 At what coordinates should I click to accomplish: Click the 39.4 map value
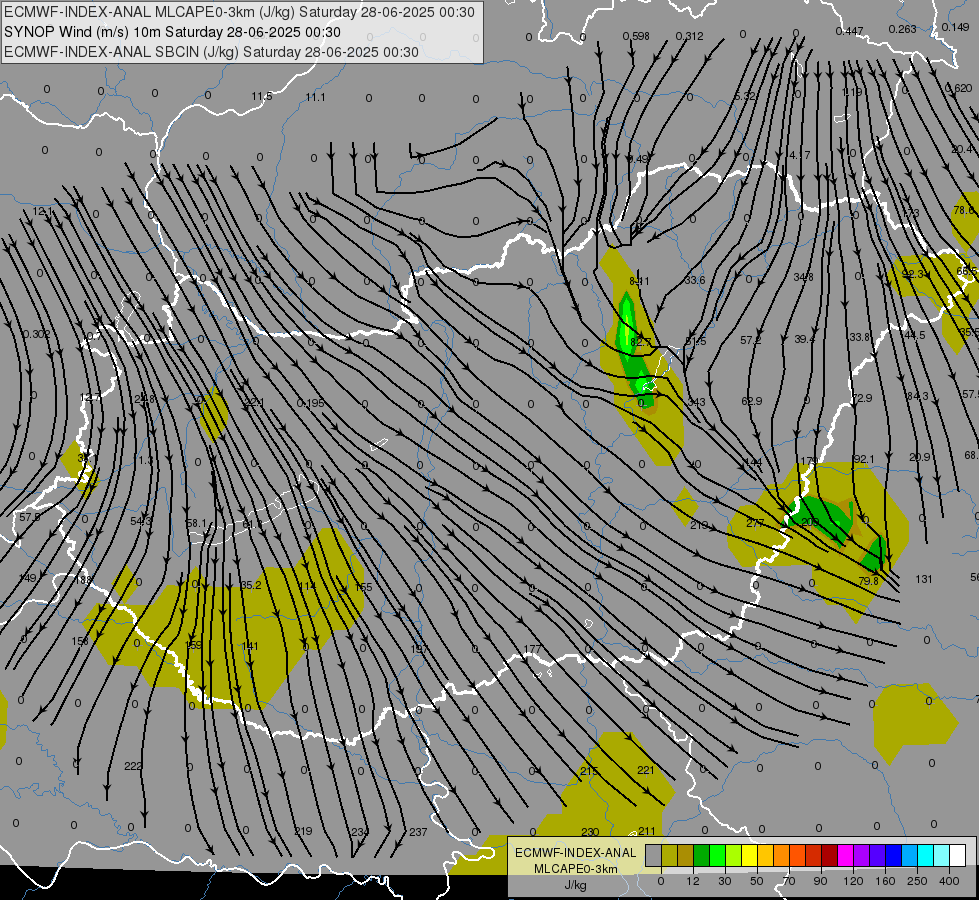[805, 339]
